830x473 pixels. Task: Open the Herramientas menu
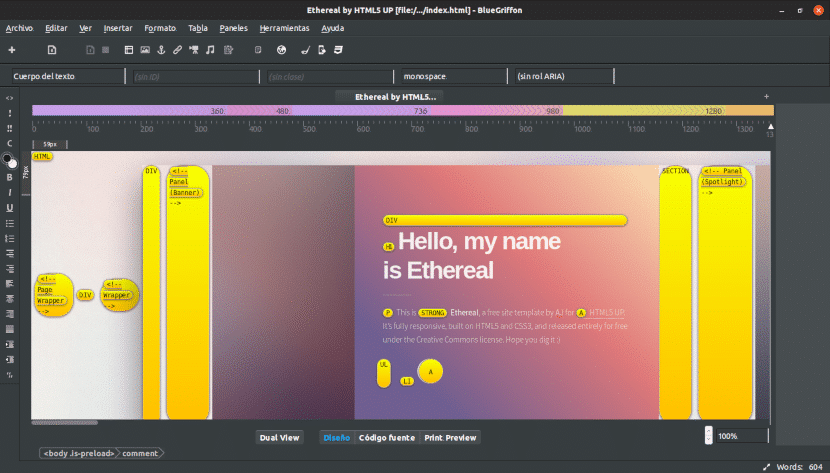[284, 28]
